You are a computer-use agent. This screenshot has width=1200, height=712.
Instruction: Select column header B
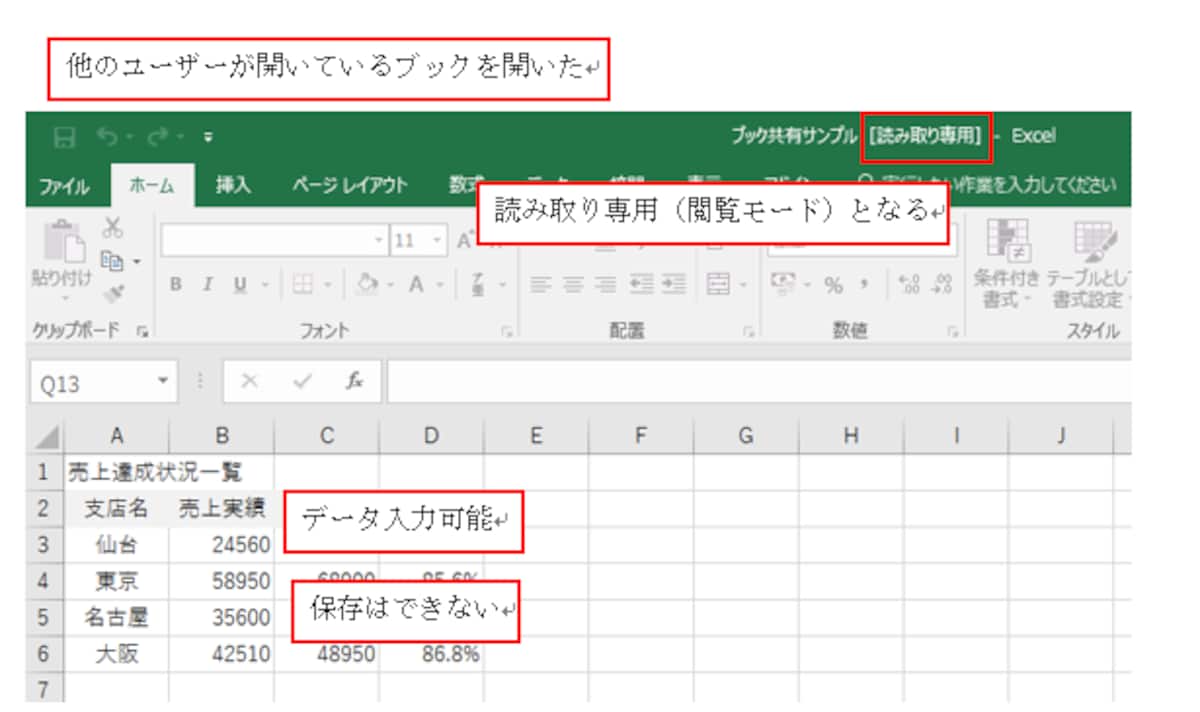coord(222,436)
